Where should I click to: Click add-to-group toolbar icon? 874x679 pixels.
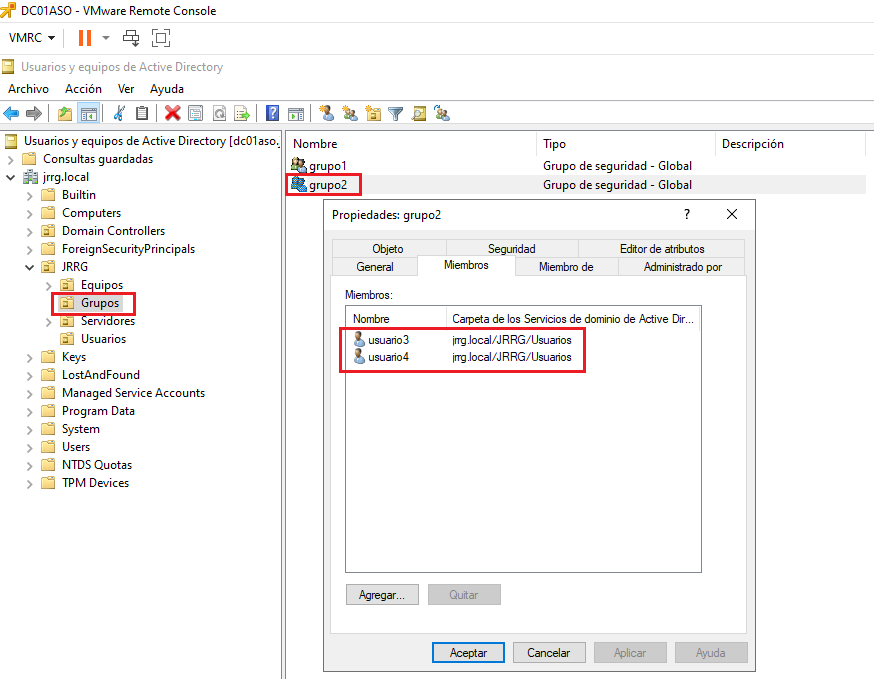click(x=442, y=114)
